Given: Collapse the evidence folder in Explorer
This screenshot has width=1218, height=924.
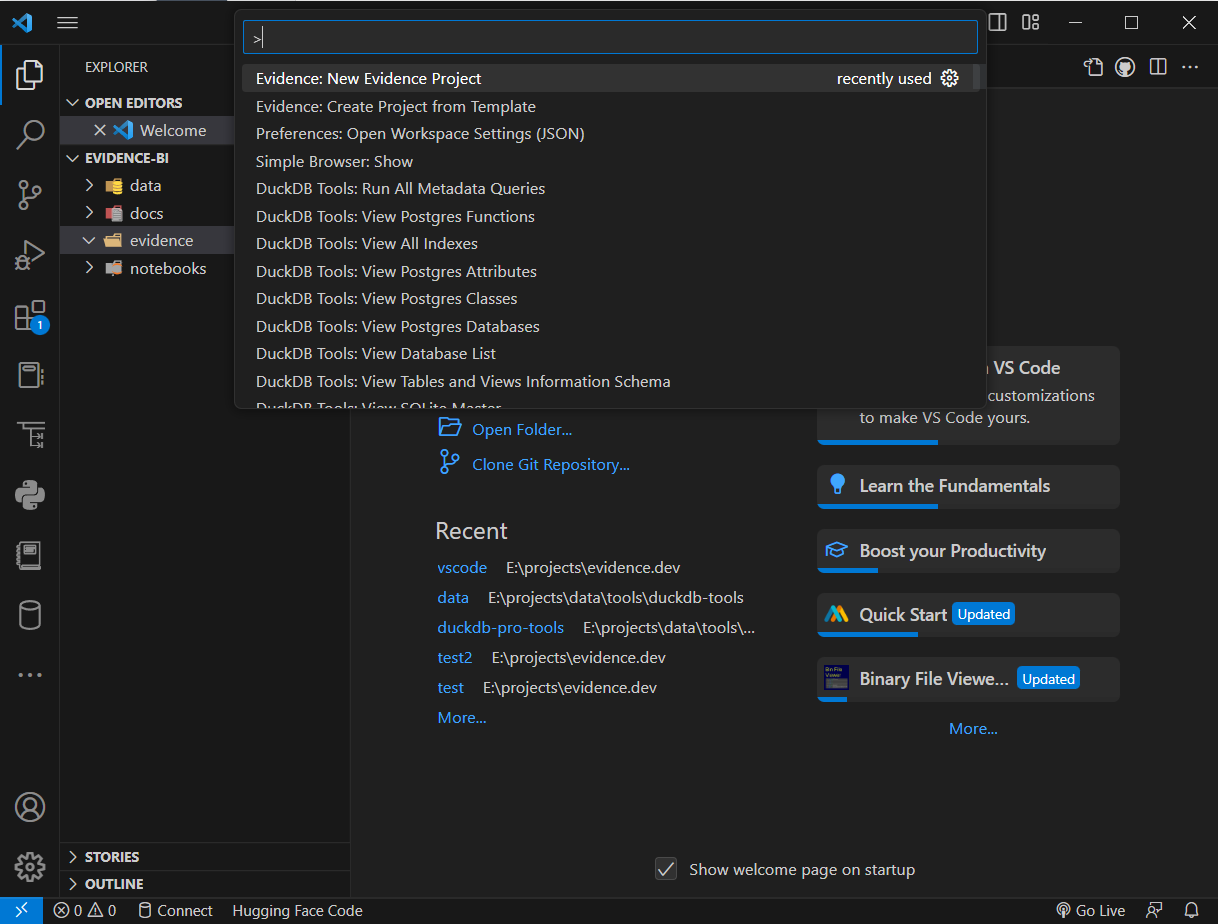Looking at the screenshot, I should click(x=88, y=240).
